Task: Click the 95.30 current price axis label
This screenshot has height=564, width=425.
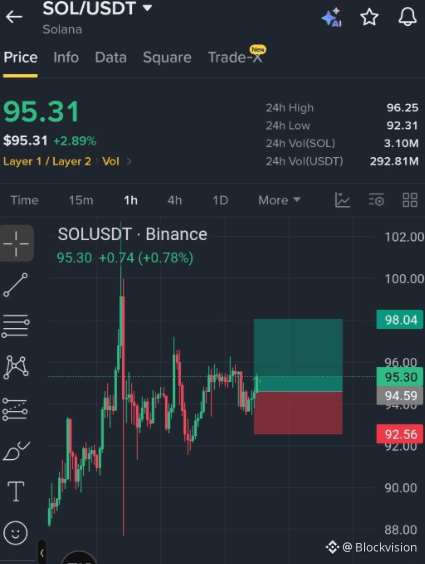Action: click(400, 377)
